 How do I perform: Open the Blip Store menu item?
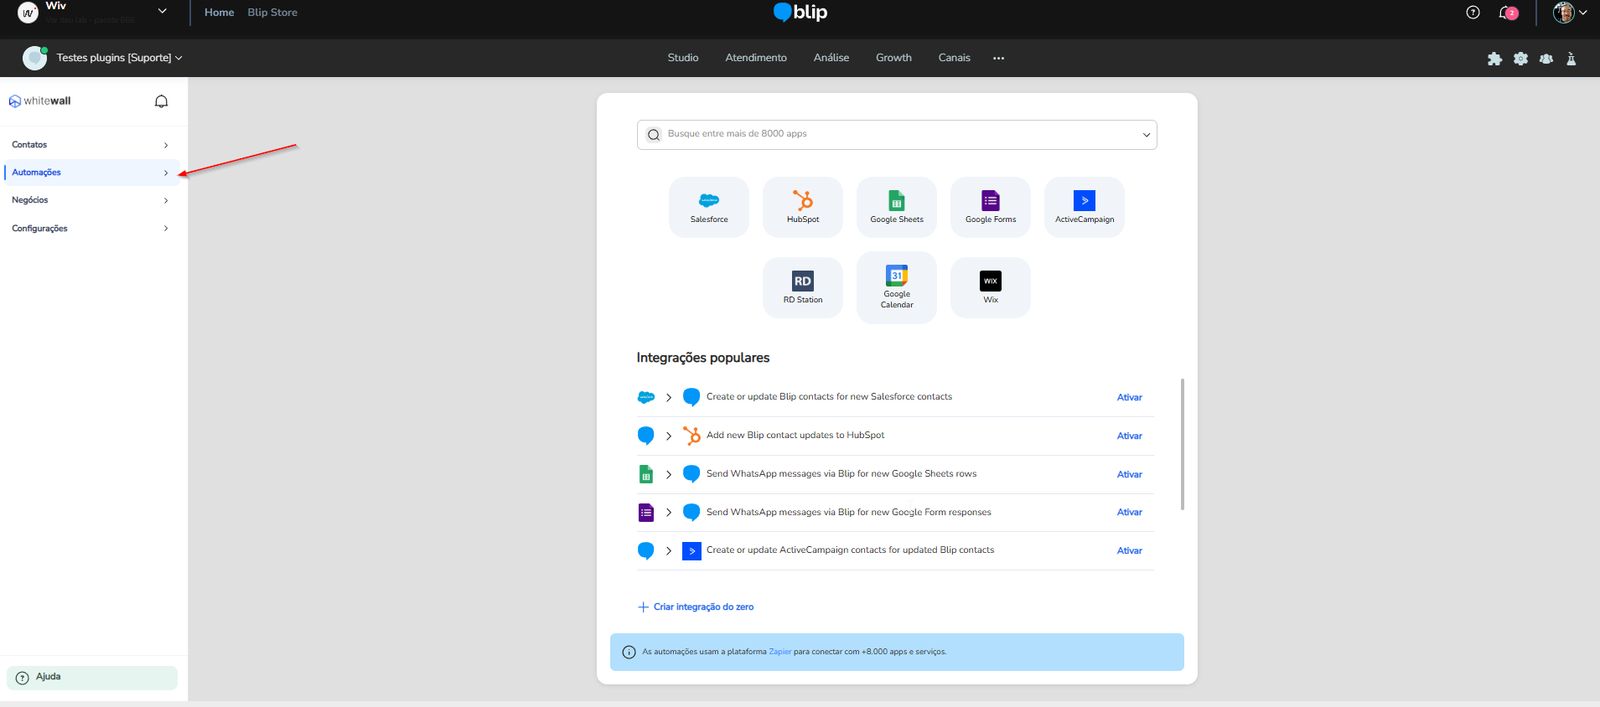[x=272, y=12]
